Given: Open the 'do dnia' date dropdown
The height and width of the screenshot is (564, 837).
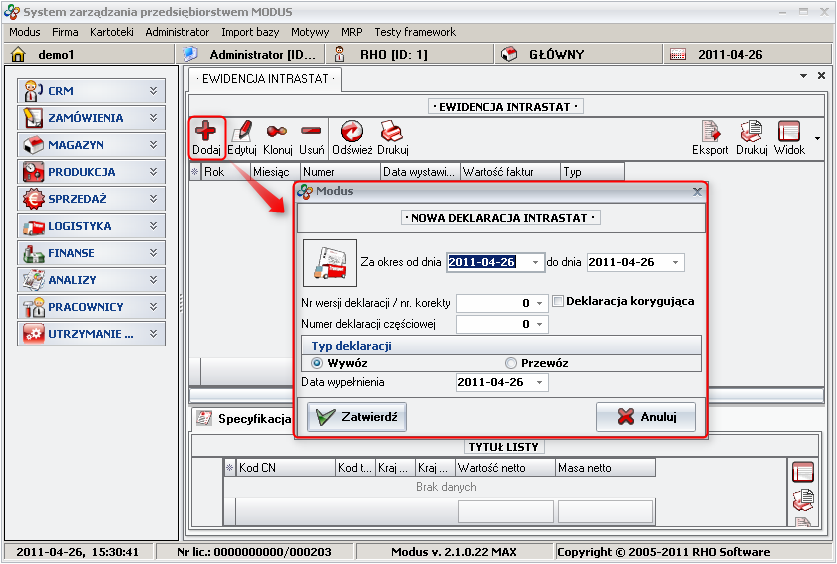Looking at the screenshot, I should 676,262.
